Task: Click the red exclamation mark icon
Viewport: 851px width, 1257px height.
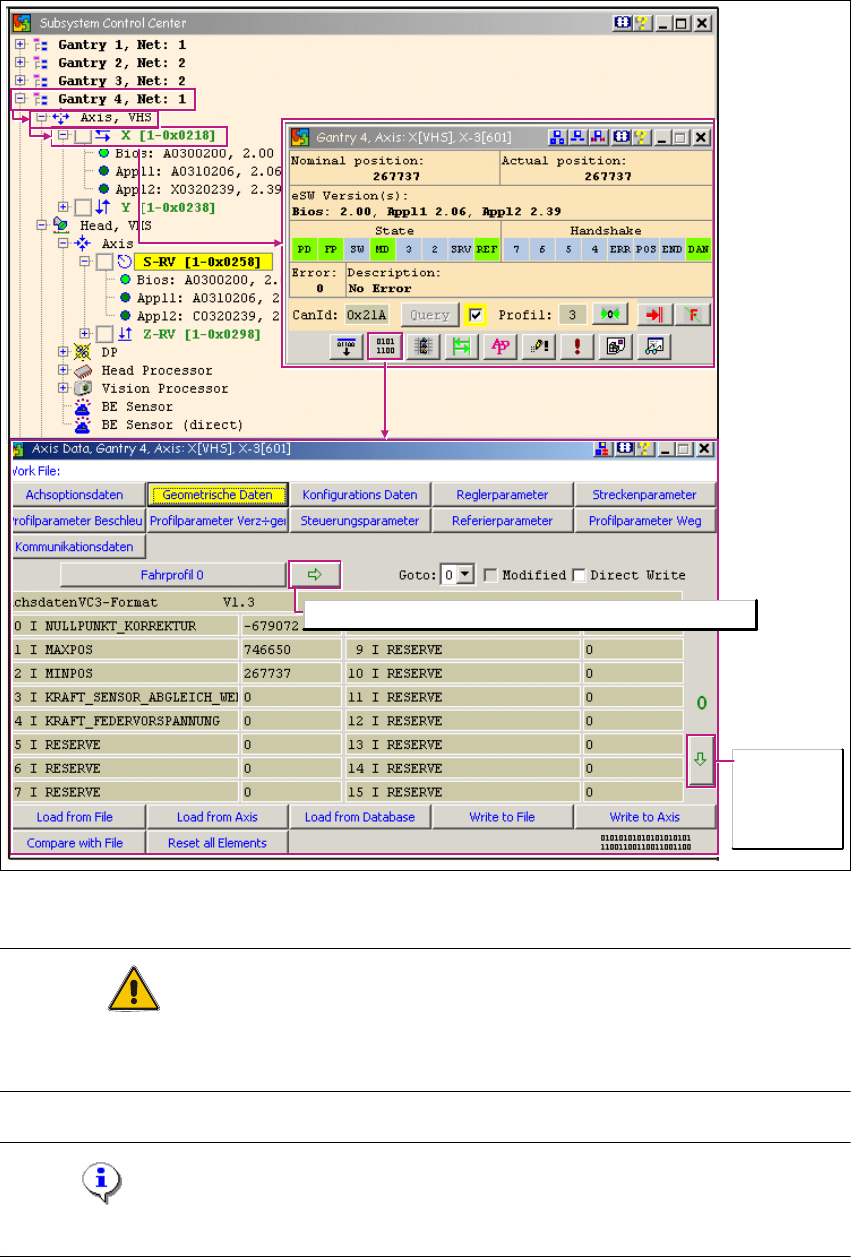Action: tap(578, 346)
